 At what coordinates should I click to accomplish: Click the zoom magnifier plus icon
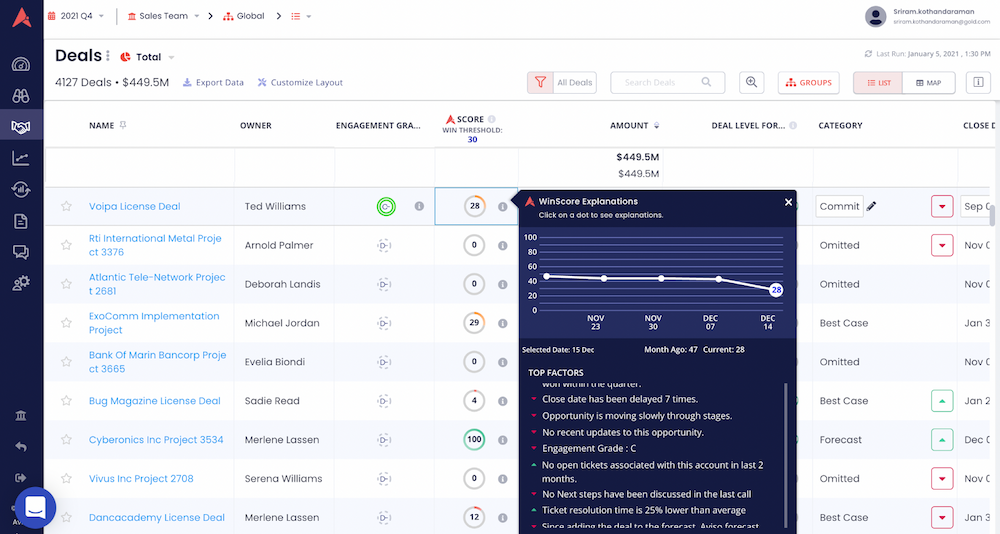point(751,82)
